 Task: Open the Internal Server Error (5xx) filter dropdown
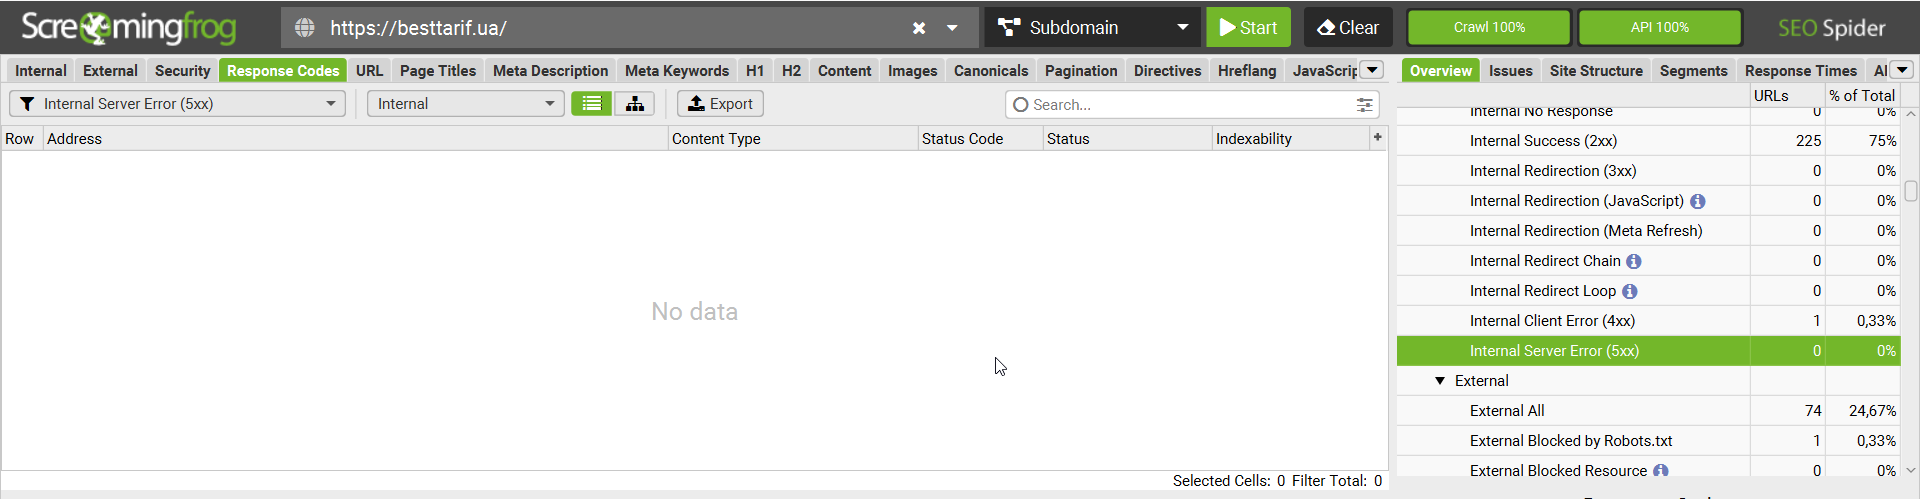click(x=178, y=104)
